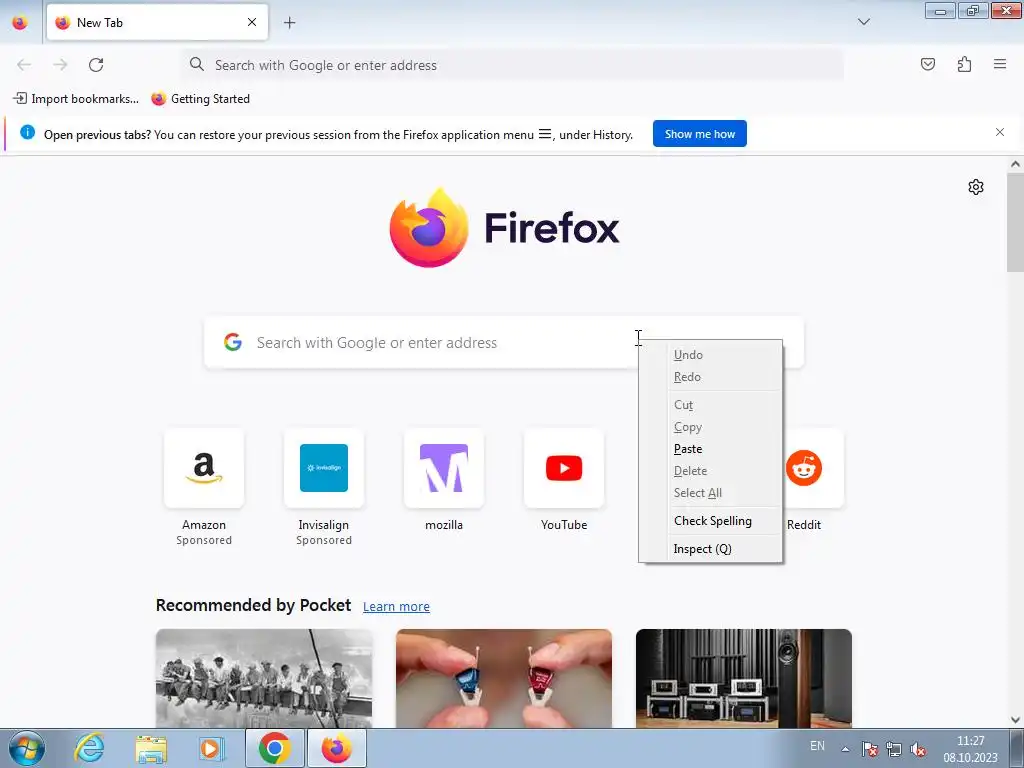
Task: Reload the current page
Action: click(x=96, y=65)
